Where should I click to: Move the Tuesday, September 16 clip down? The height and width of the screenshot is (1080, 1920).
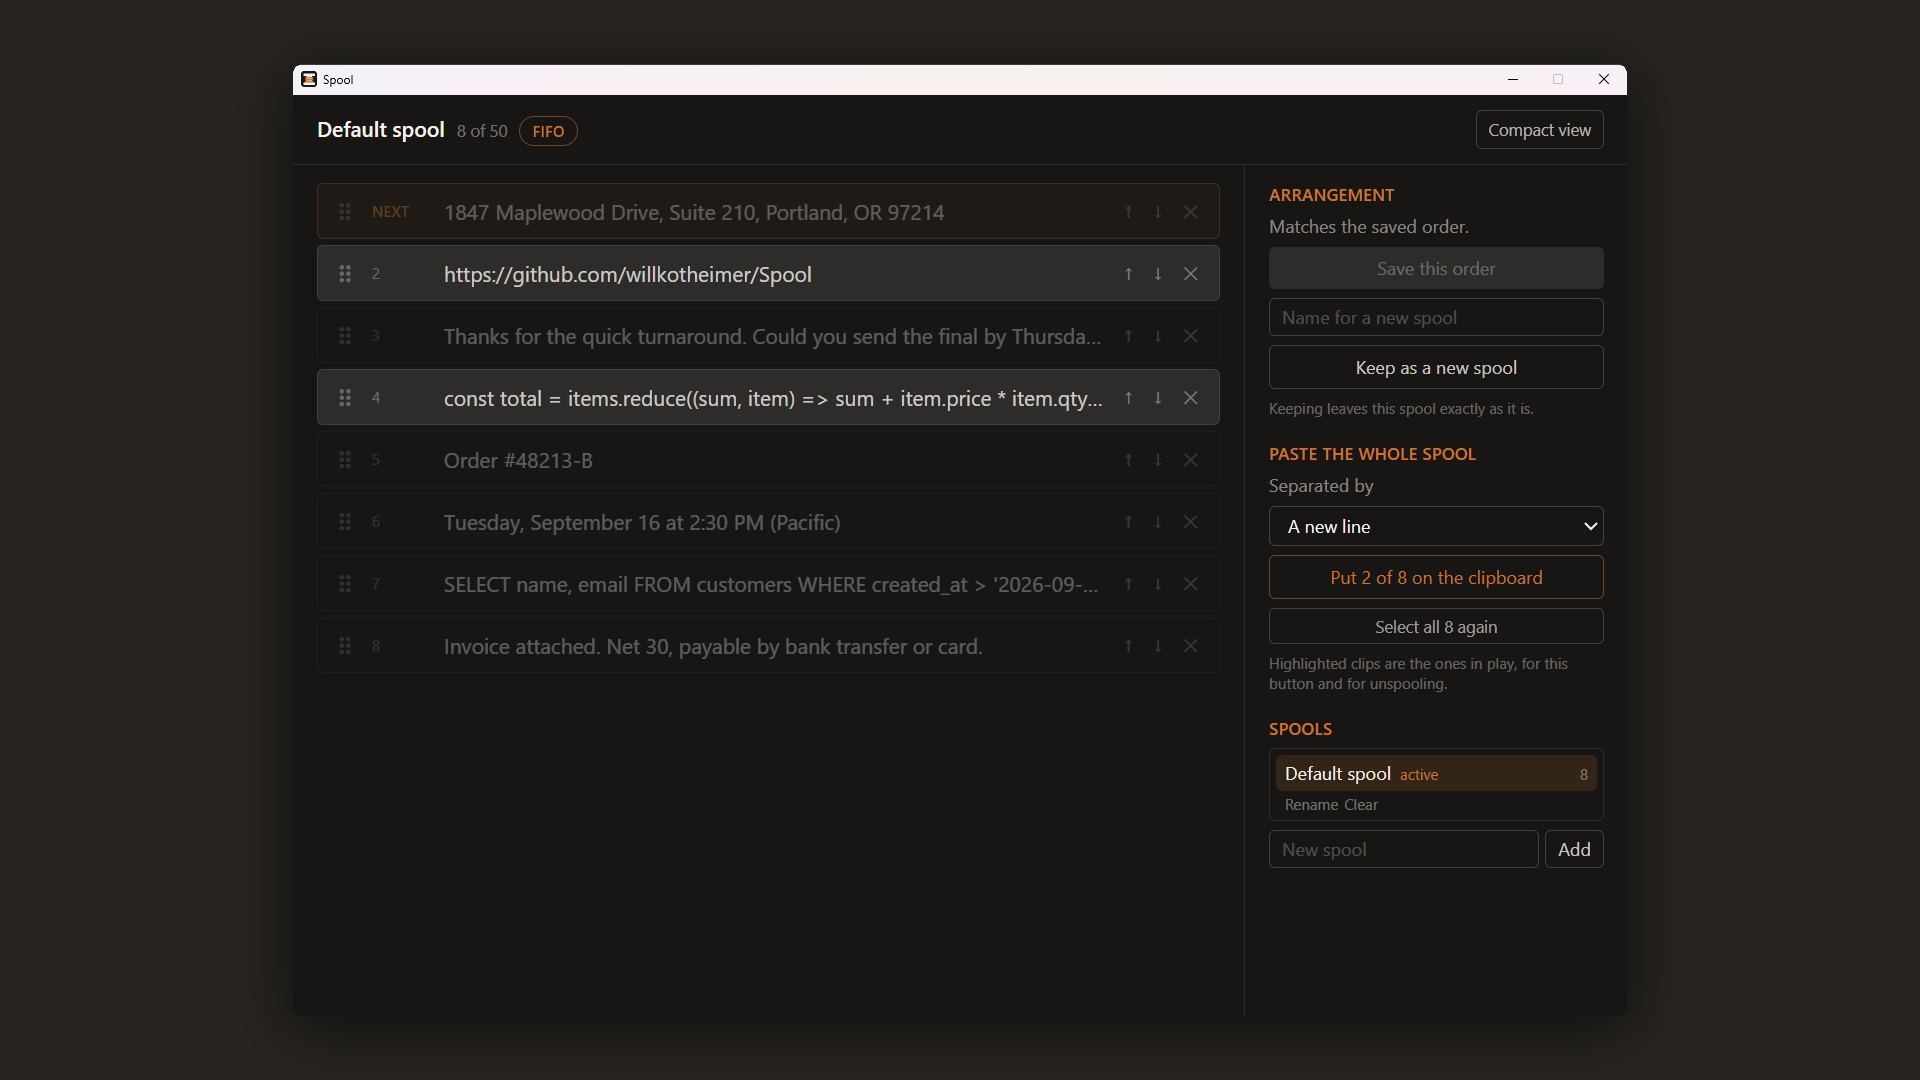coord(1158,522)
